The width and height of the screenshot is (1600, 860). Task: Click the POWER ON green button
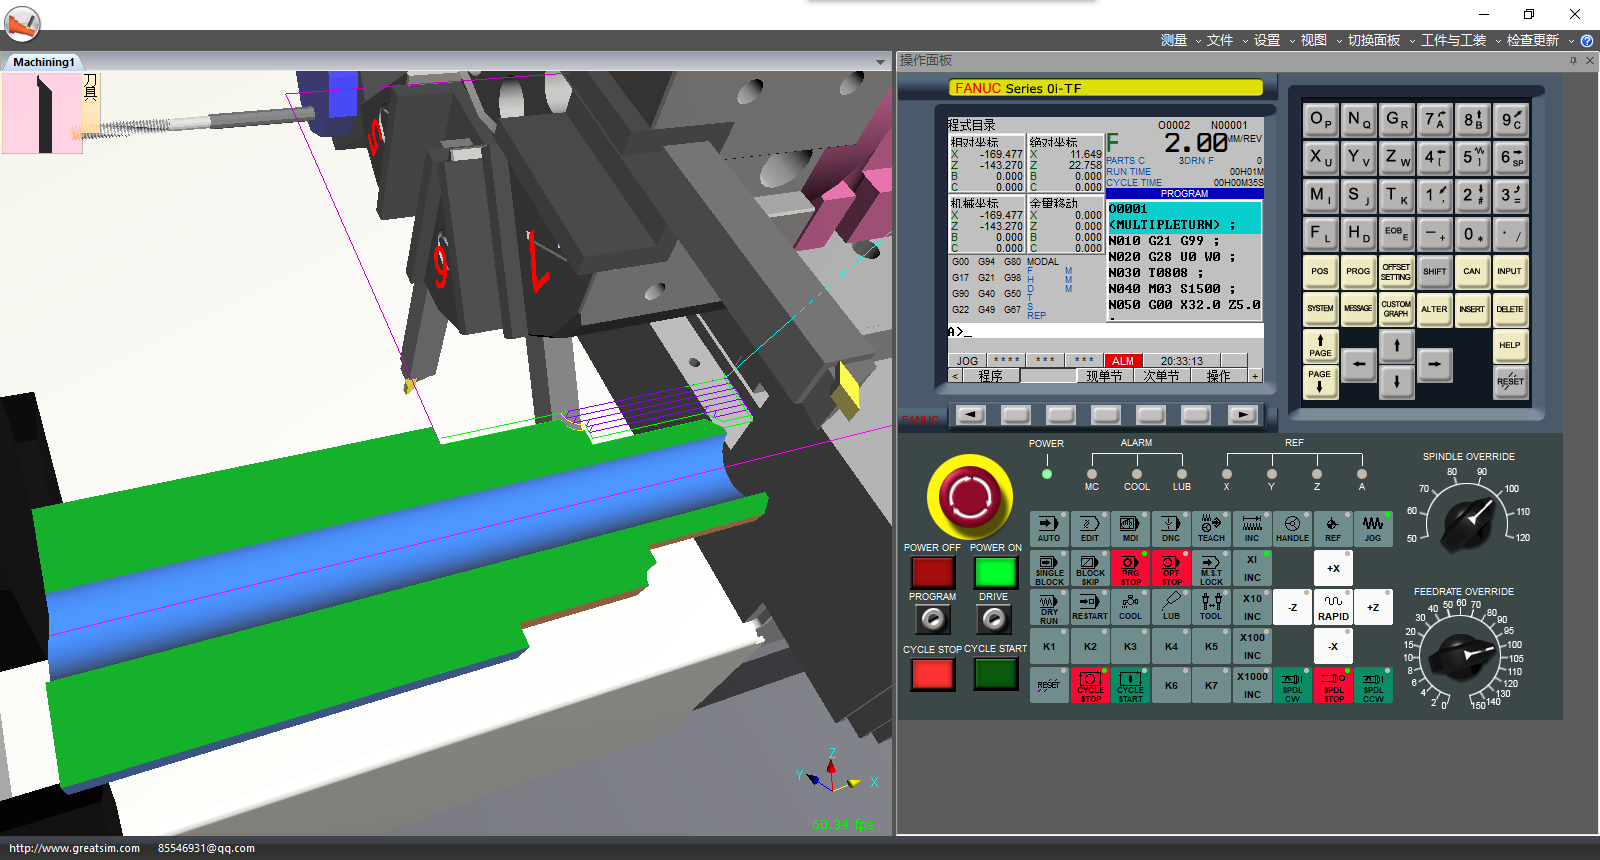coord(995,573)
